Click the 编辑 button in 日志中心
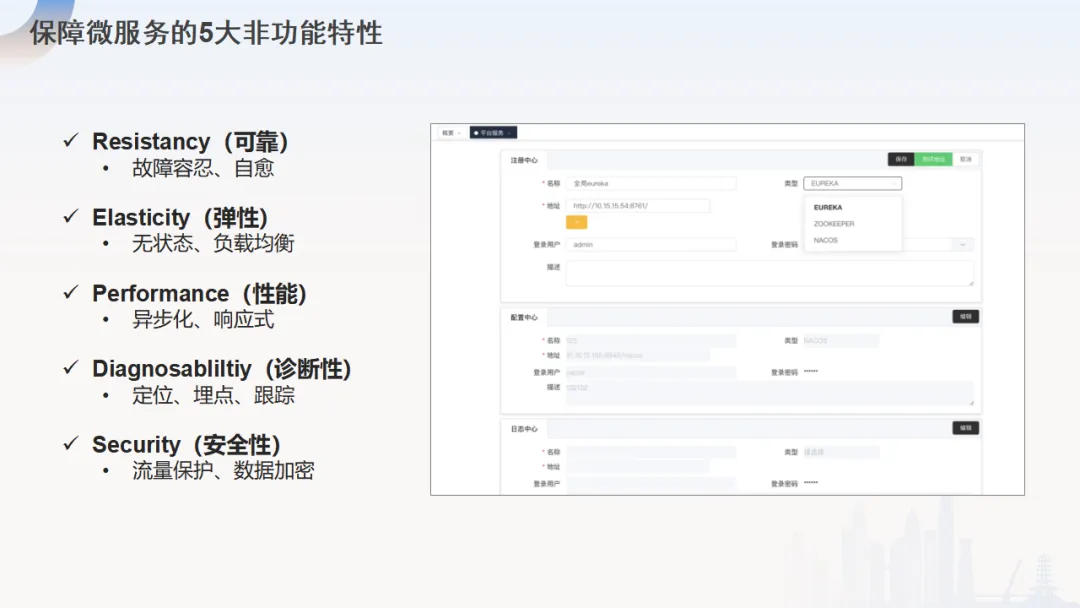This screenshot has height=608, width=1080. (x=966, y=428)
